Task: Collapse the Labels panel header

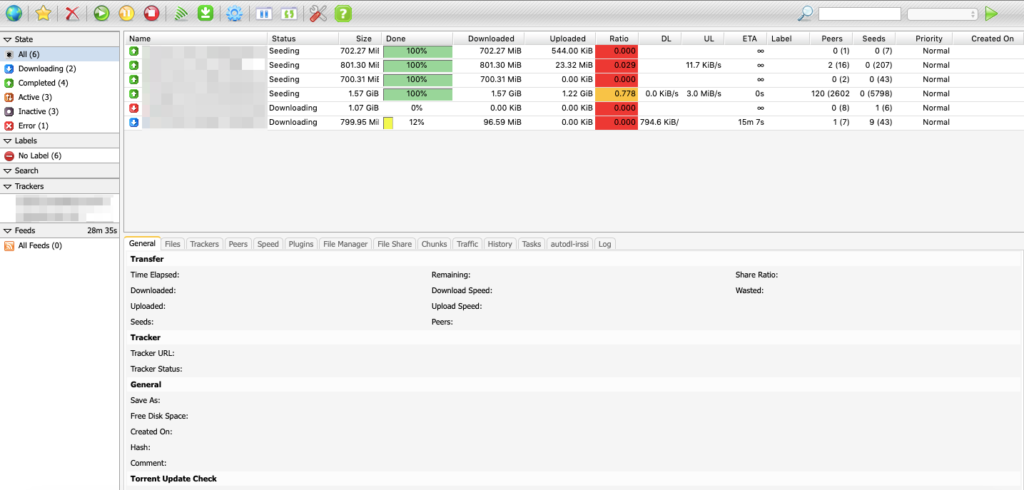Action: (59, 140)
